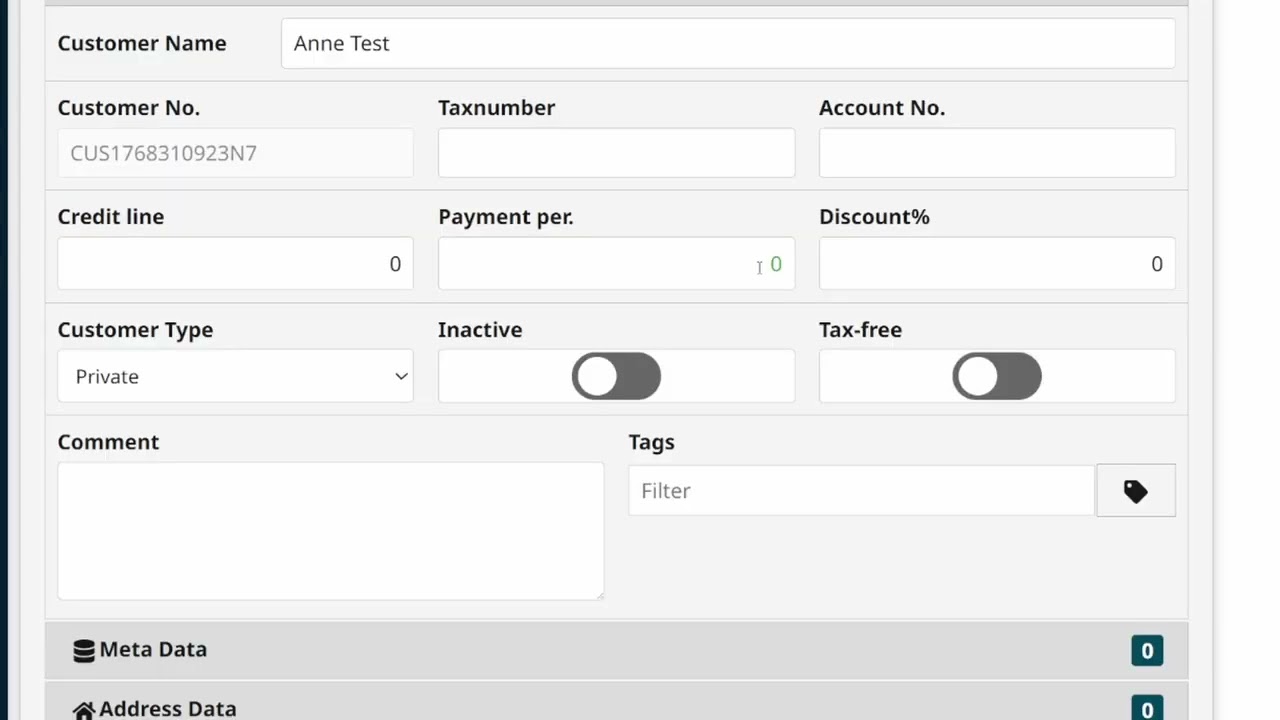
Task: Click into the Account No. field
Action: click(997, 153)
